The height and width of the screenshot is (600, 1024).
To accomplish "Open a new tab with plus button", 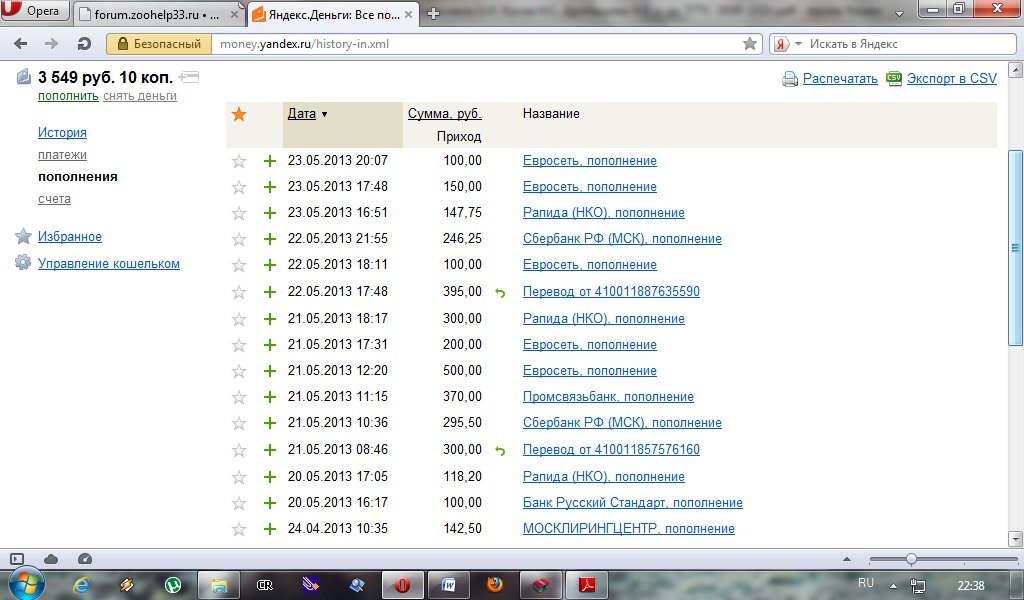I will coord(433,13).
